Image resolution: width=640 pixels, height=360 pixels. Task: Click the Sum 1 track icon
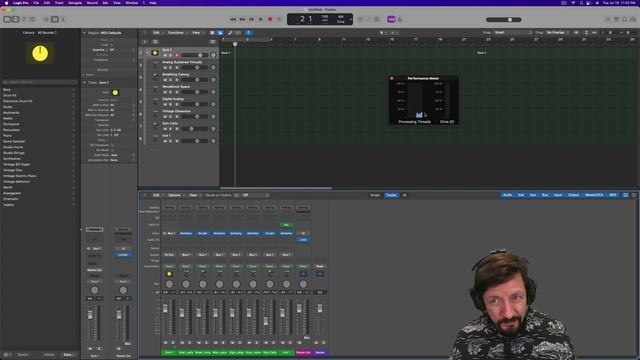[x=155, y=53]
